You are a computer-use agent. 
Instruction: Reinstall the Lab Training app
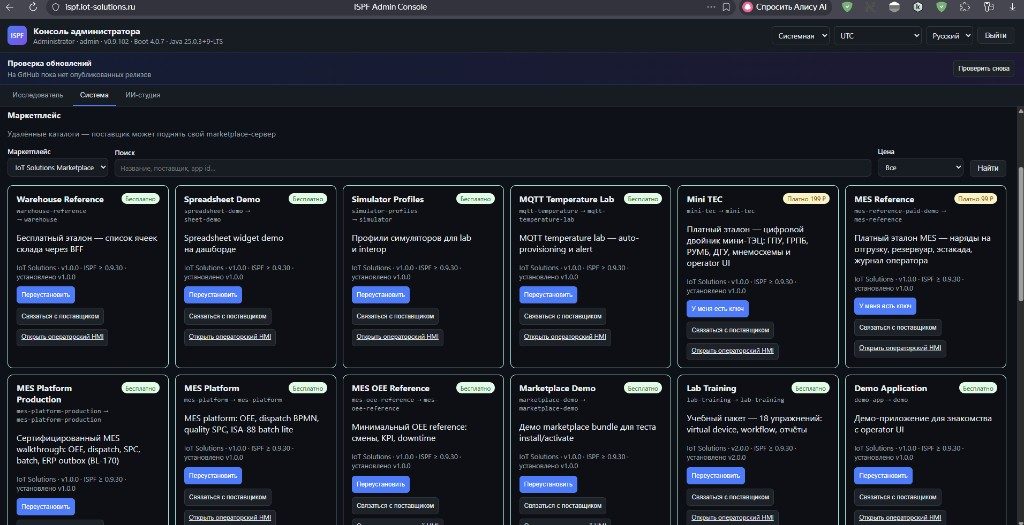[x=716, y=476]
